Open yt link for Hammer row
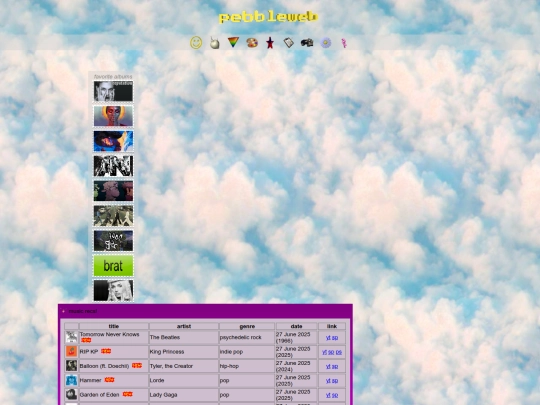 click(328, 381)
